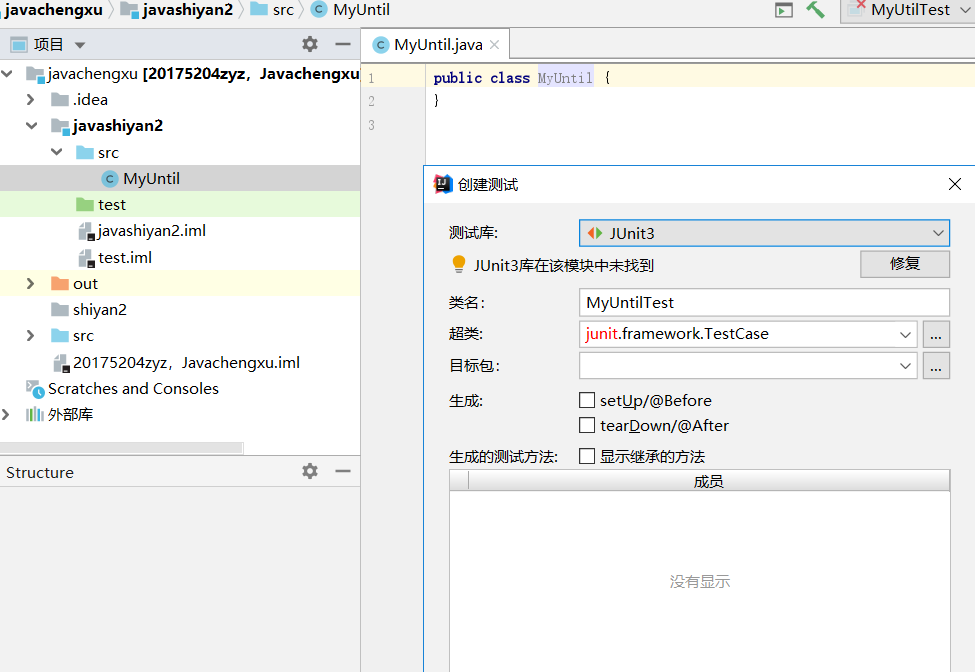Click the shiyan2 folder icon
This screenshot has width=975, height=672.
coord(60,310)
